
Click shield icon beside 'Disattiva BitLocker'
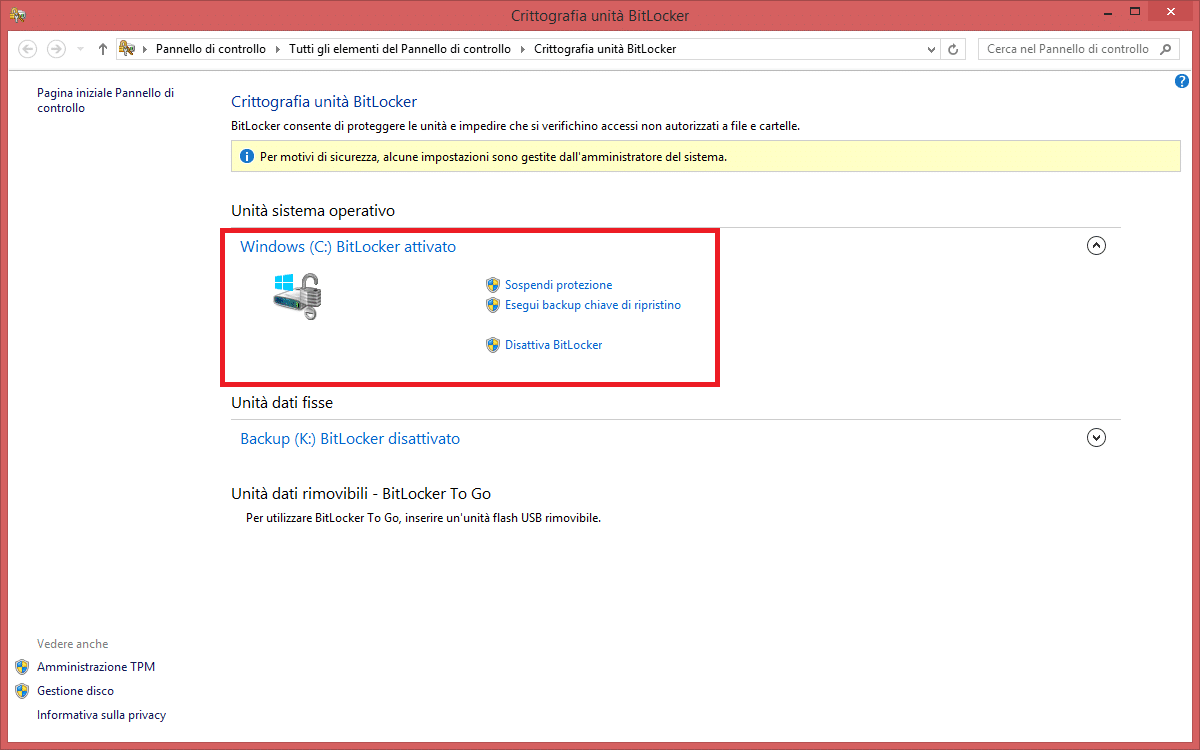(x=492, y=345)
